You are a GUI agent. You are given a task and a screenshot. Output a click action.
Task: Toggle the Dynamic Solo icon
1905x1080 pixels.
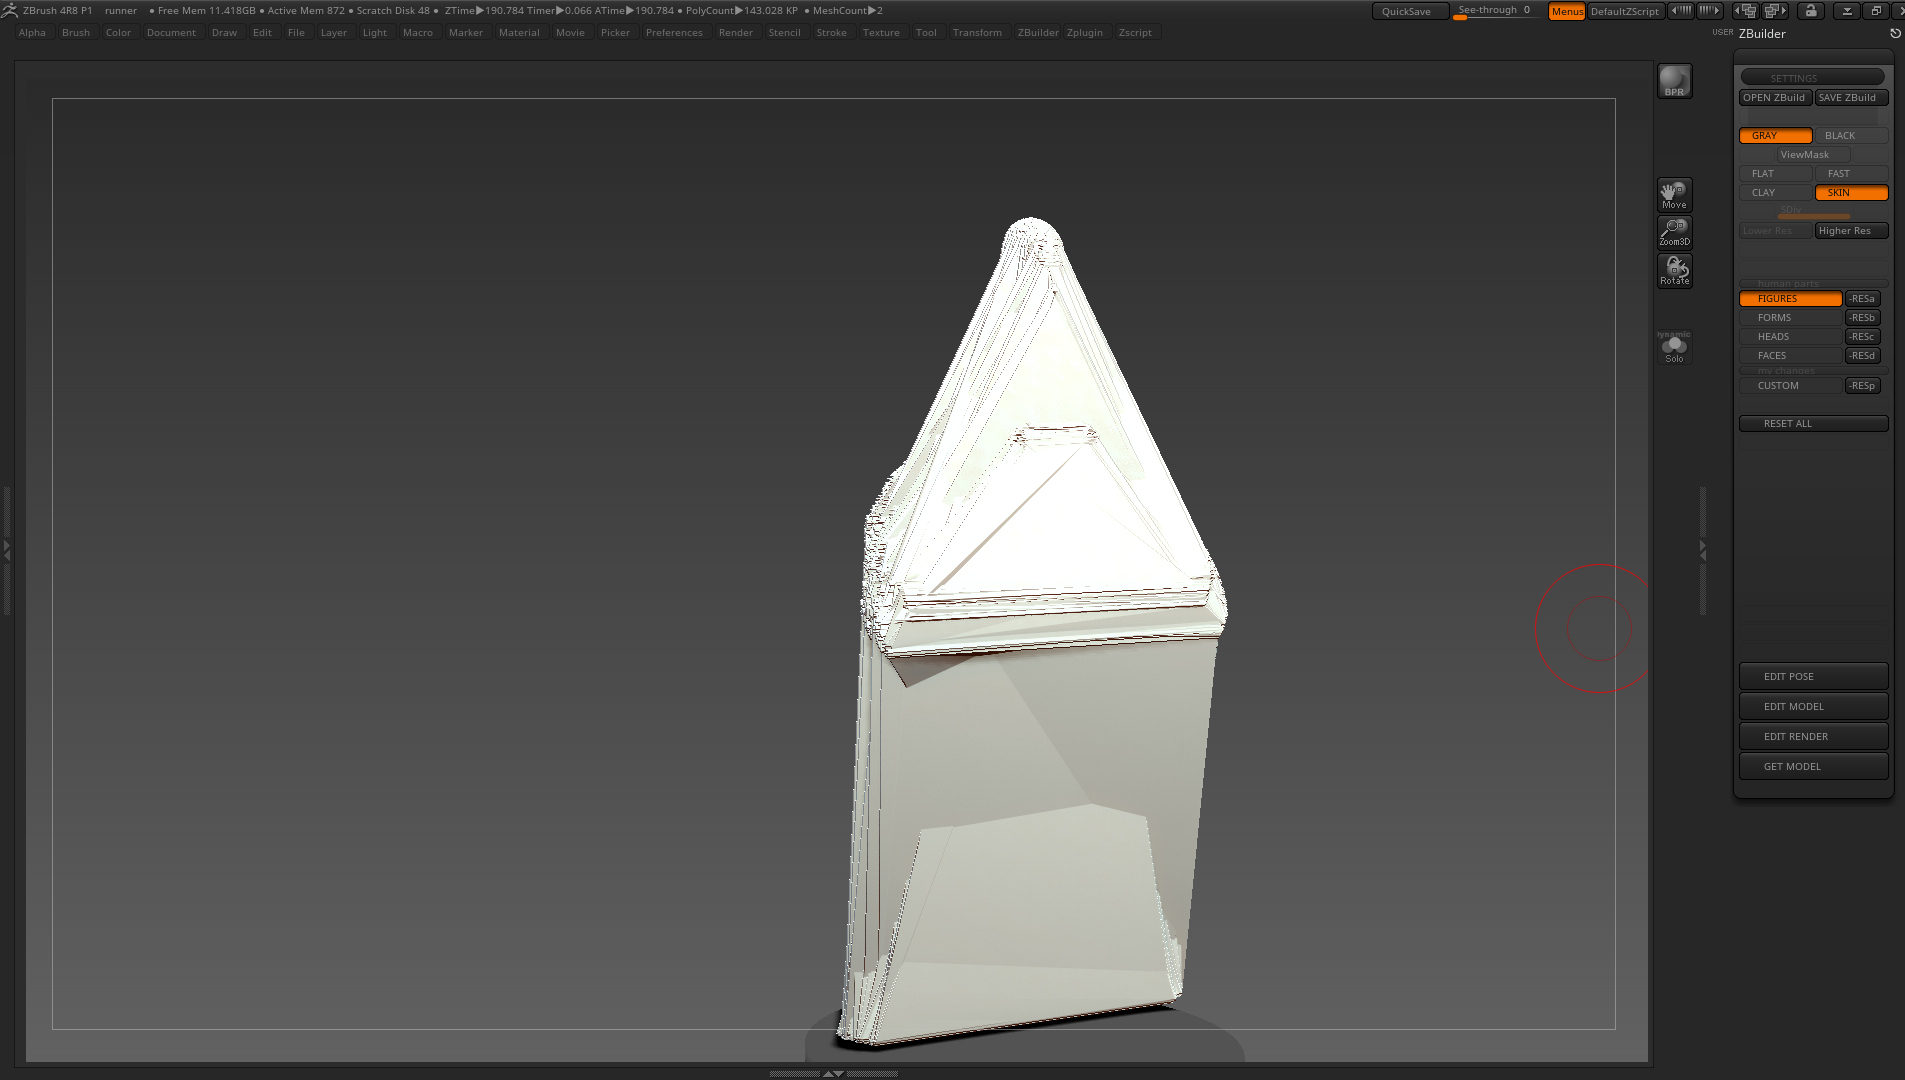(x=1674, y=347)
